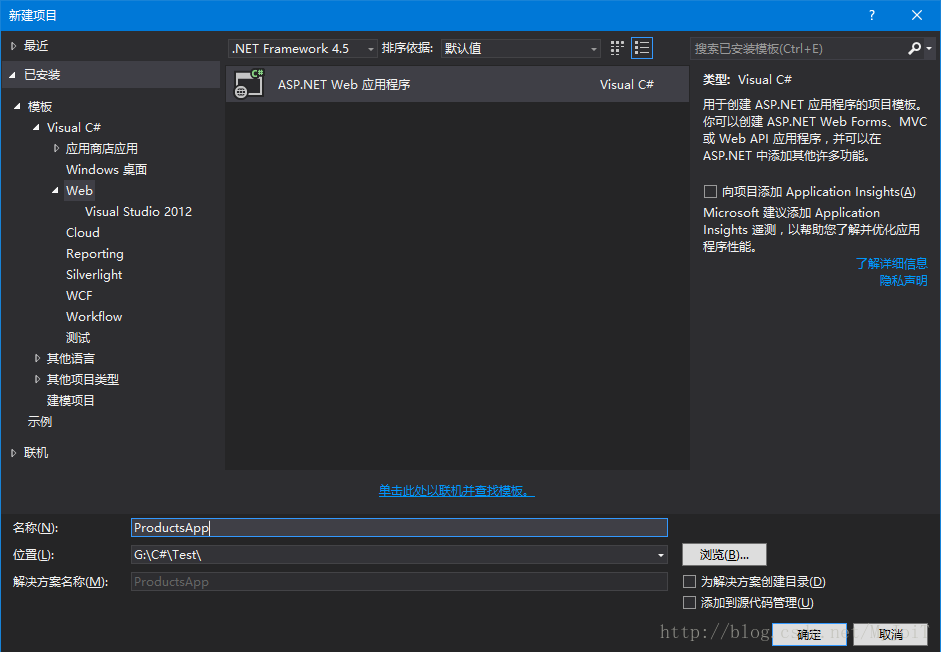This screenshot has height=652, width=941.
Task: Select the Silverlight category
Action: 94,274
